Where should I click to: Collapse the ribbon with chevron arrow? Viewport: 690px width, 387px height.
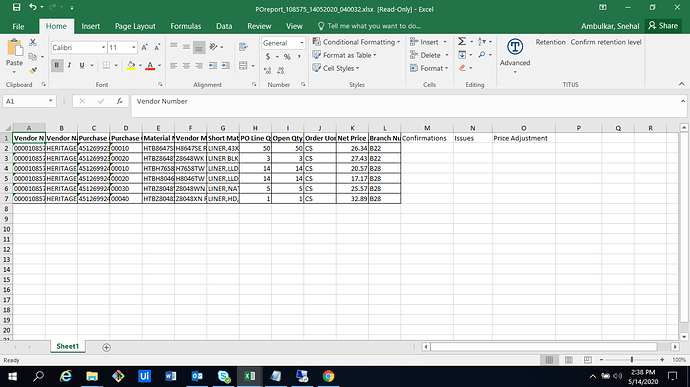coord(681,84)
